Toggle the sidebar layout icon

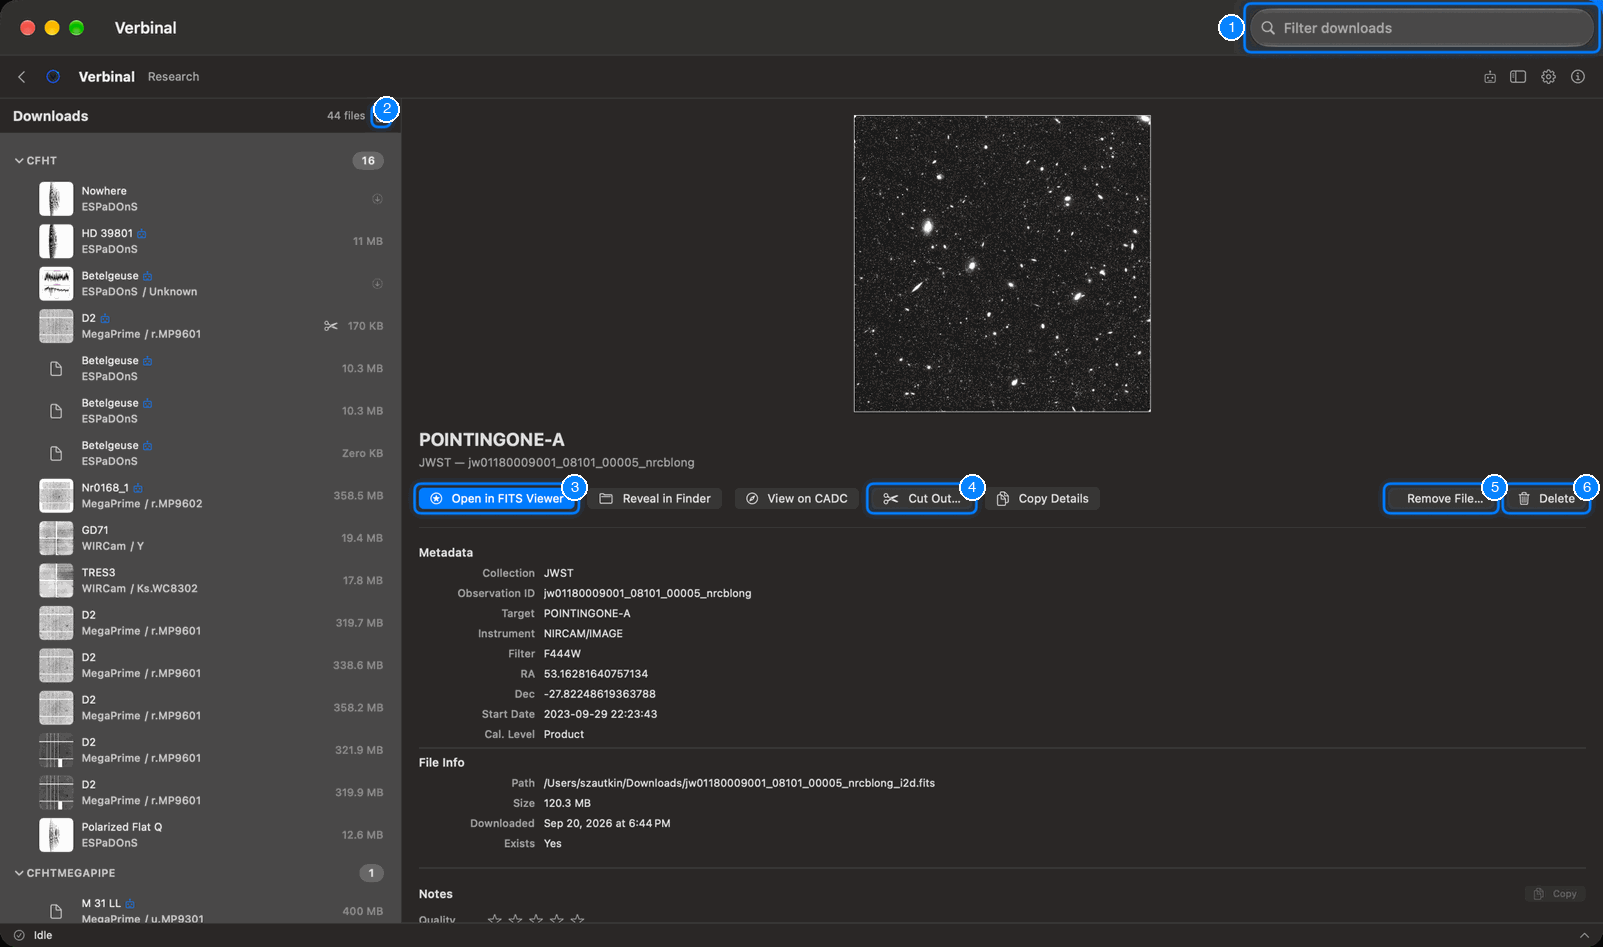point(1518,77)
